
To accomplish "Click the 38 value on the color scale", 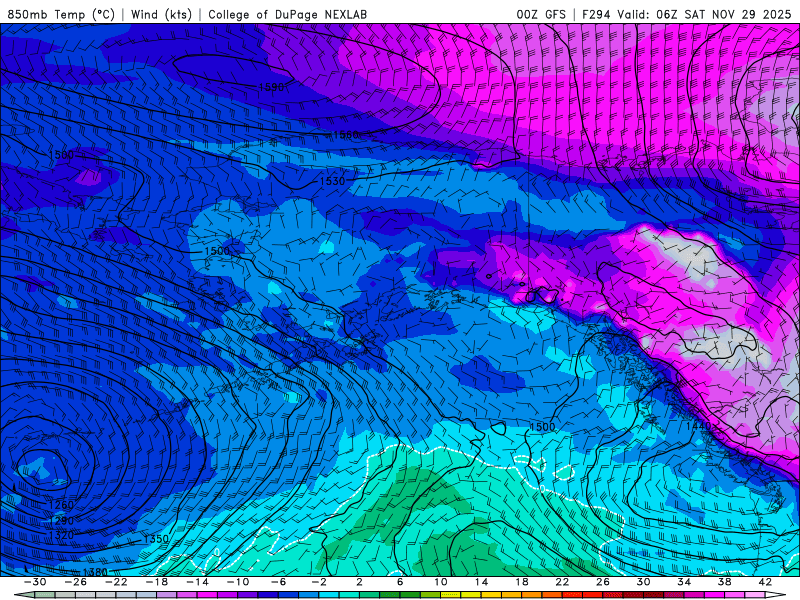I will tap(724, 582).
